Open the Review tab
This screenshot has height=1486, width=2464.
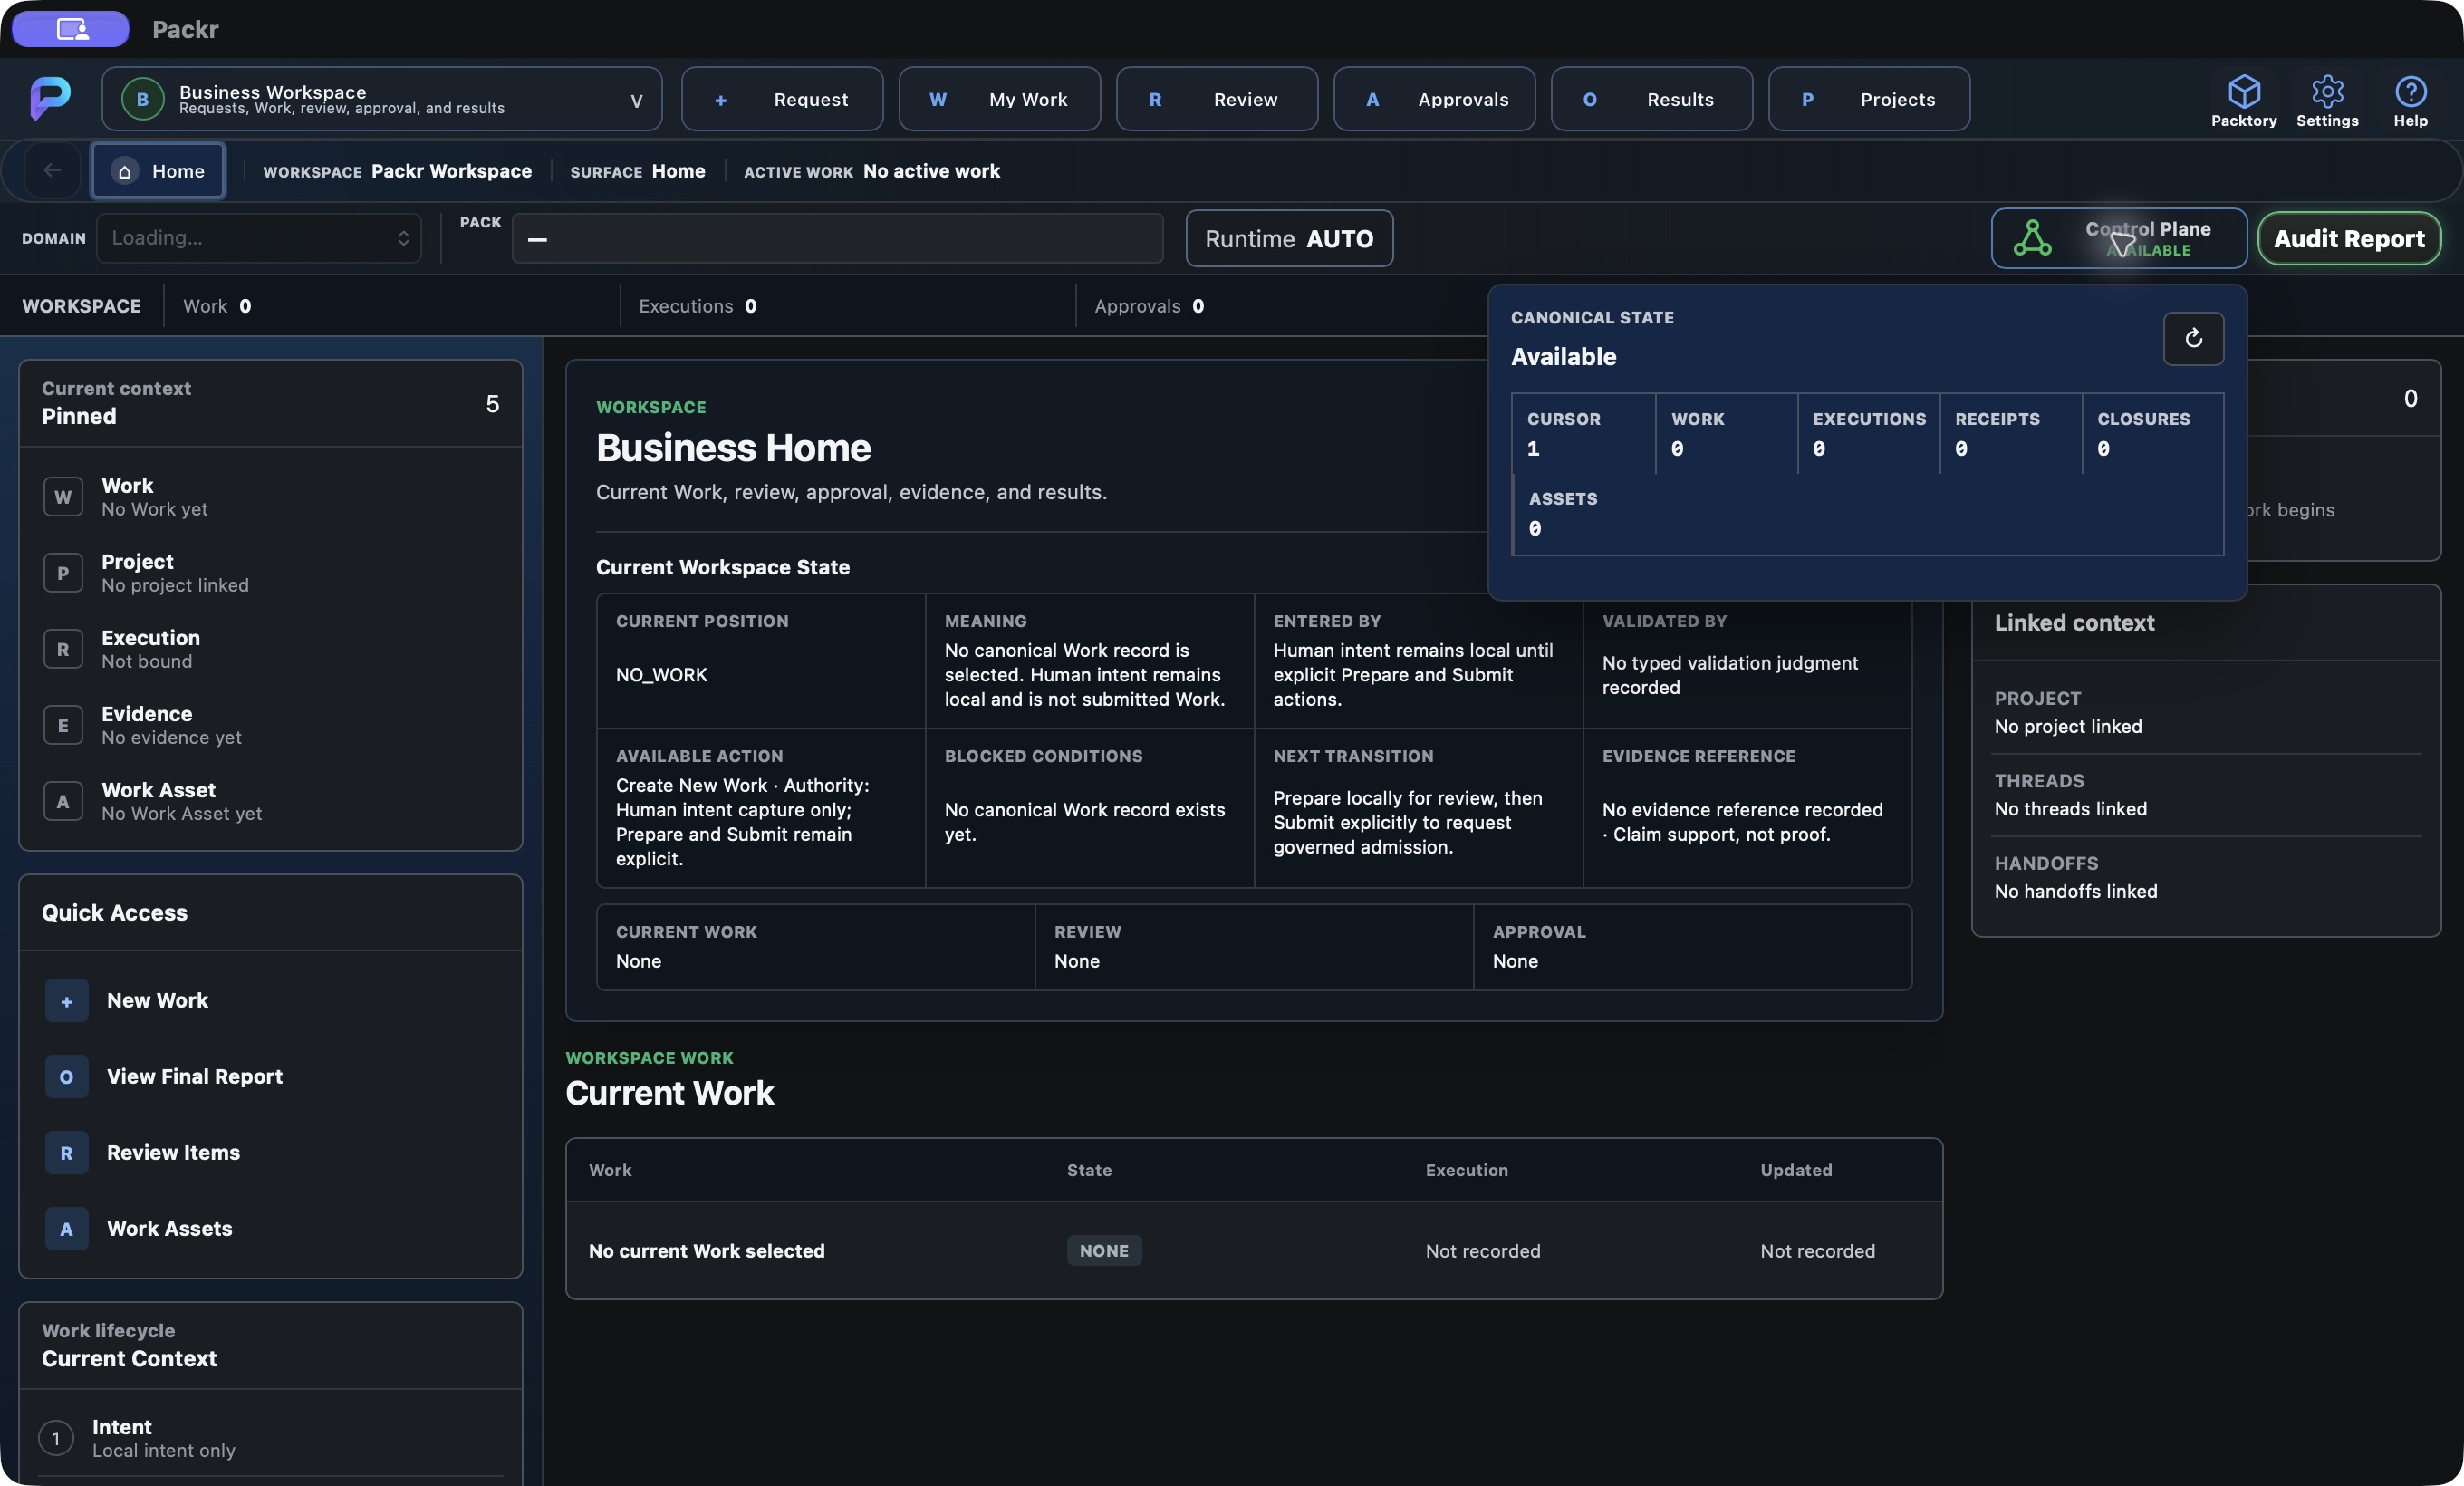pyautogui.click(x=1216, y=99)
